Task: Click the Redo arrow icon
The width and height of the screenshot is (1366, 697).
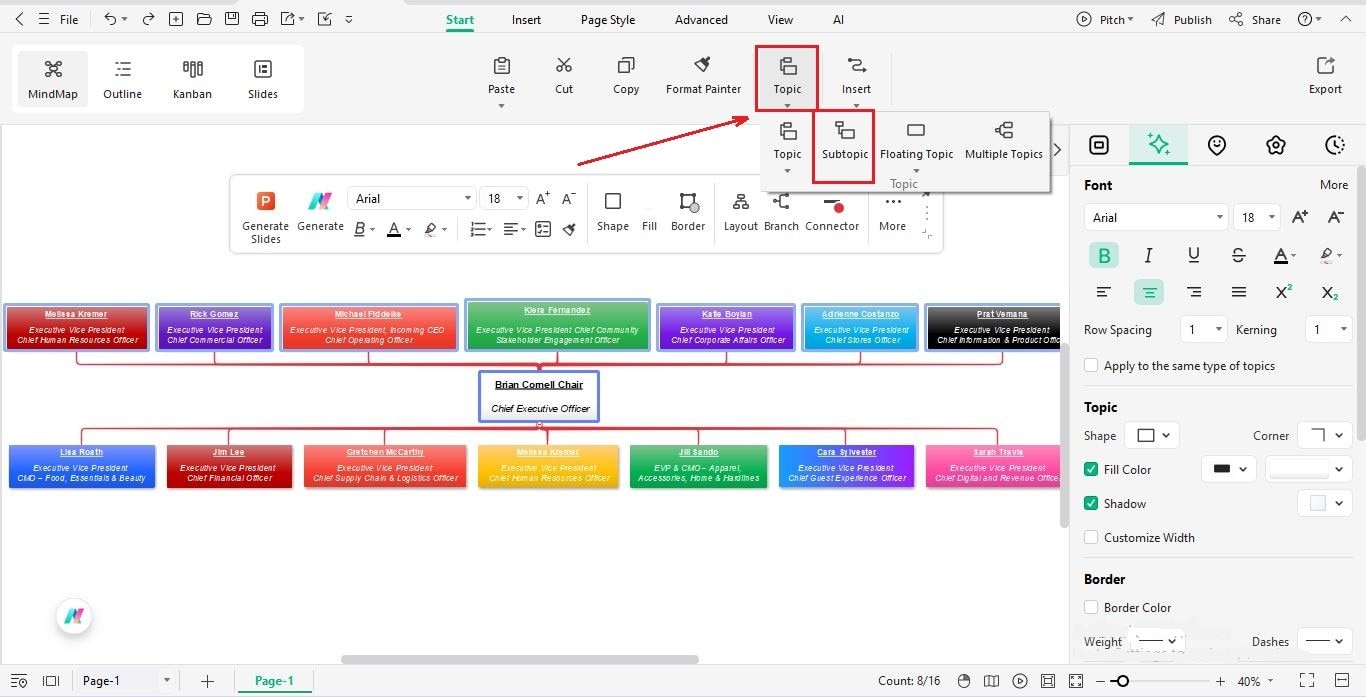Action: (148, 19)
